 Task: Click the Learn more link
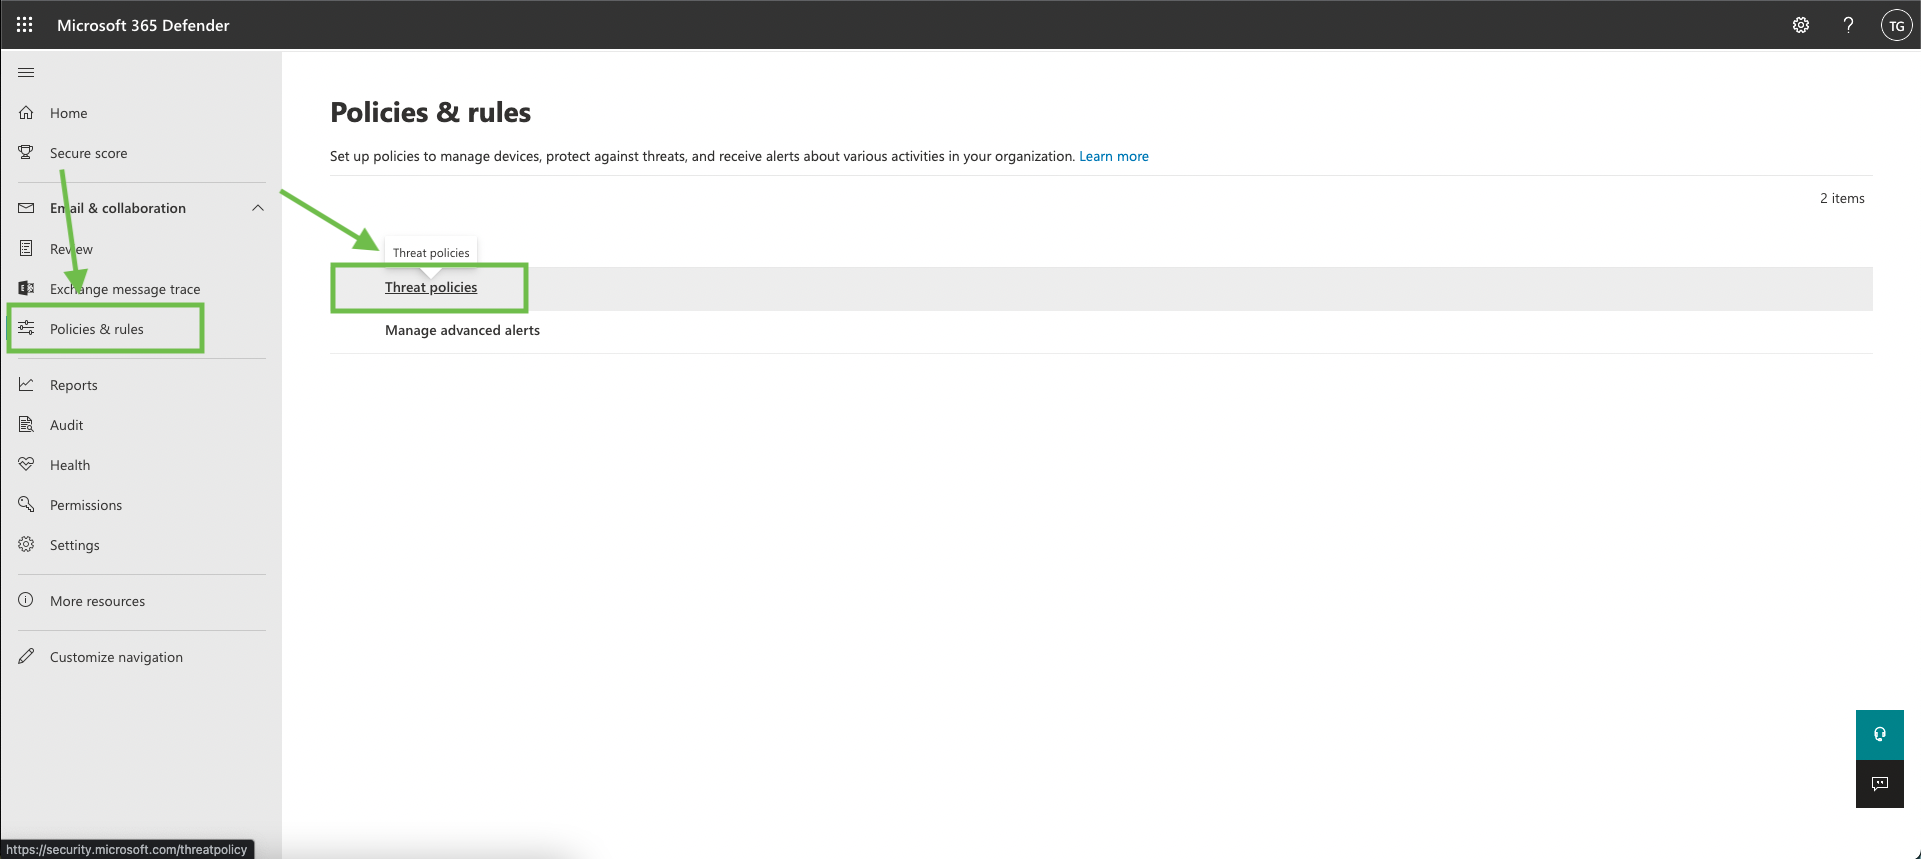coord(1114,156)
